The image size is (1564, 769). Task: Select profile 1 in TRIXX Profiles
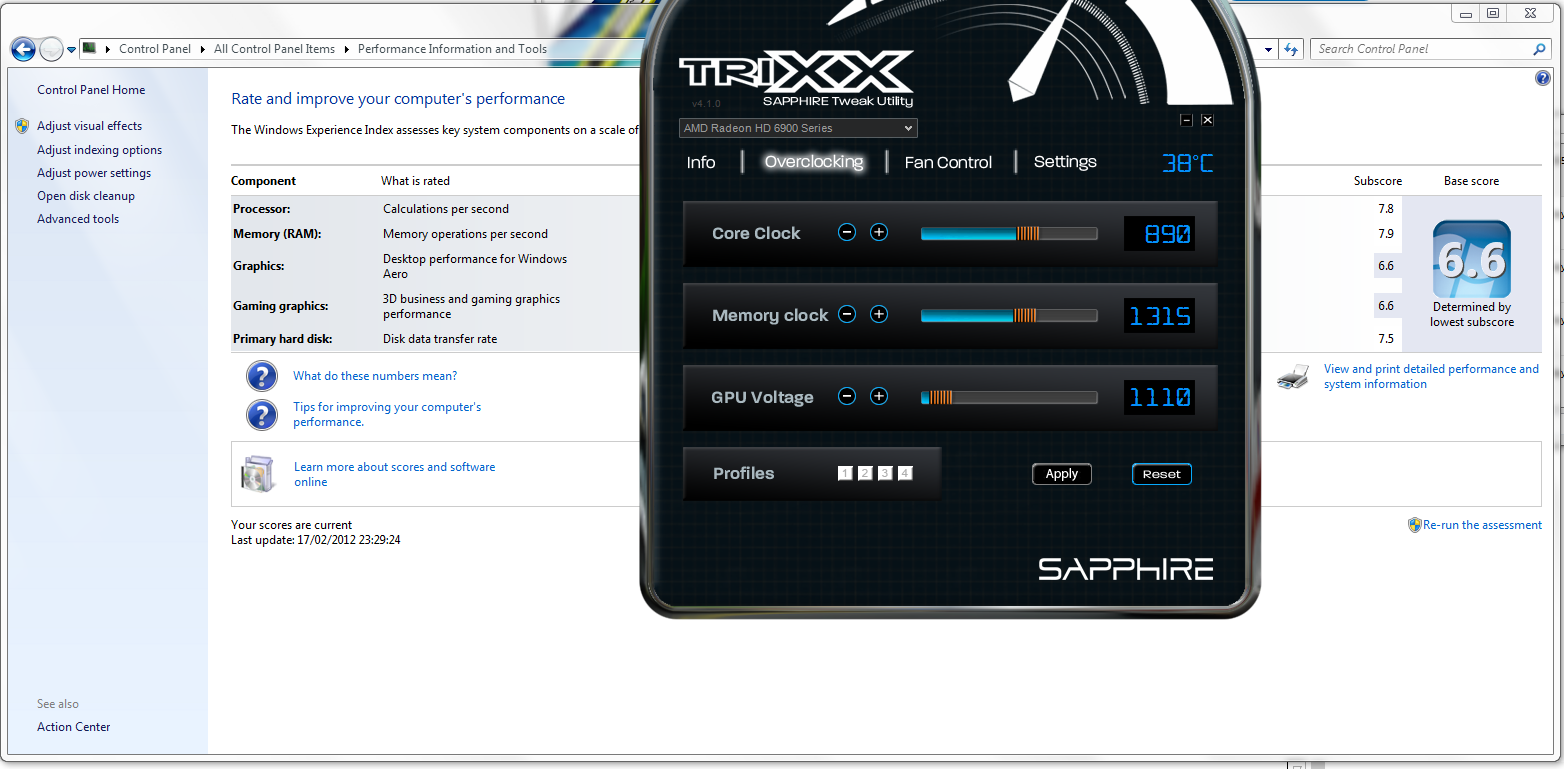point(845,474)
